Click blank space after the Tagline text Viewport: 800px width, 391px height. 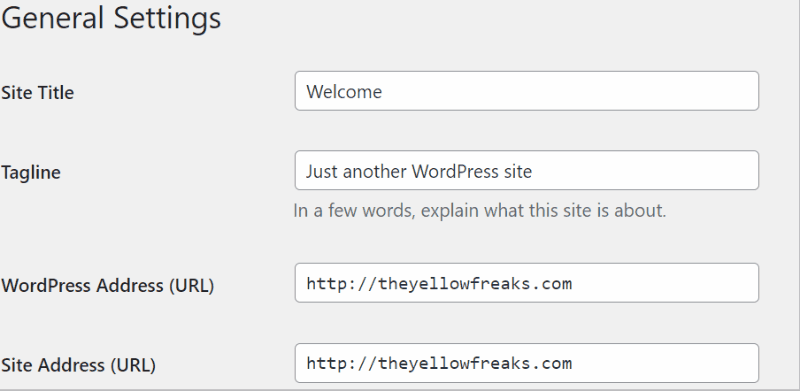pyautogui.click(x=643, y=170)
